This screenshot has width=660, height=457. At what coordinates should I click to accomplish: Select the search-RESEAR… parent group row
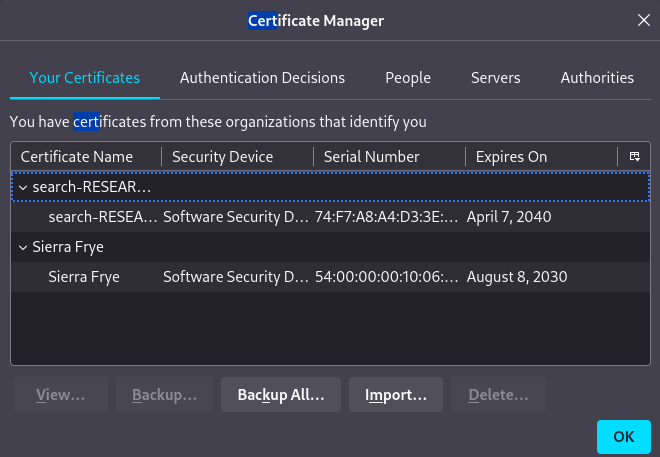point(92,187)
